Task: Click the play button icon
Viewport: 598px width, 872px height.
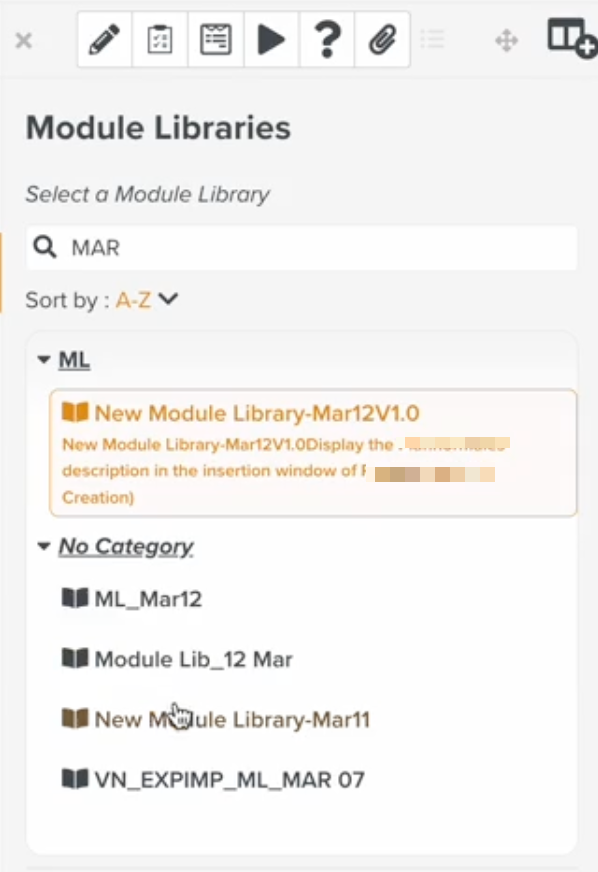Action: click(271, 39)
